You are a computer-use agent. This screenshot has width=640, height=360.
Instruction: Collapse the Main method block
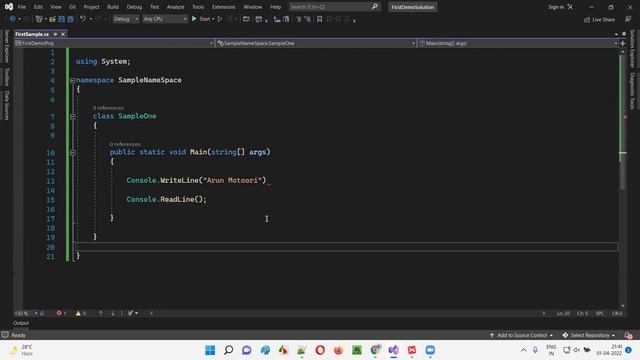(73, 153)
